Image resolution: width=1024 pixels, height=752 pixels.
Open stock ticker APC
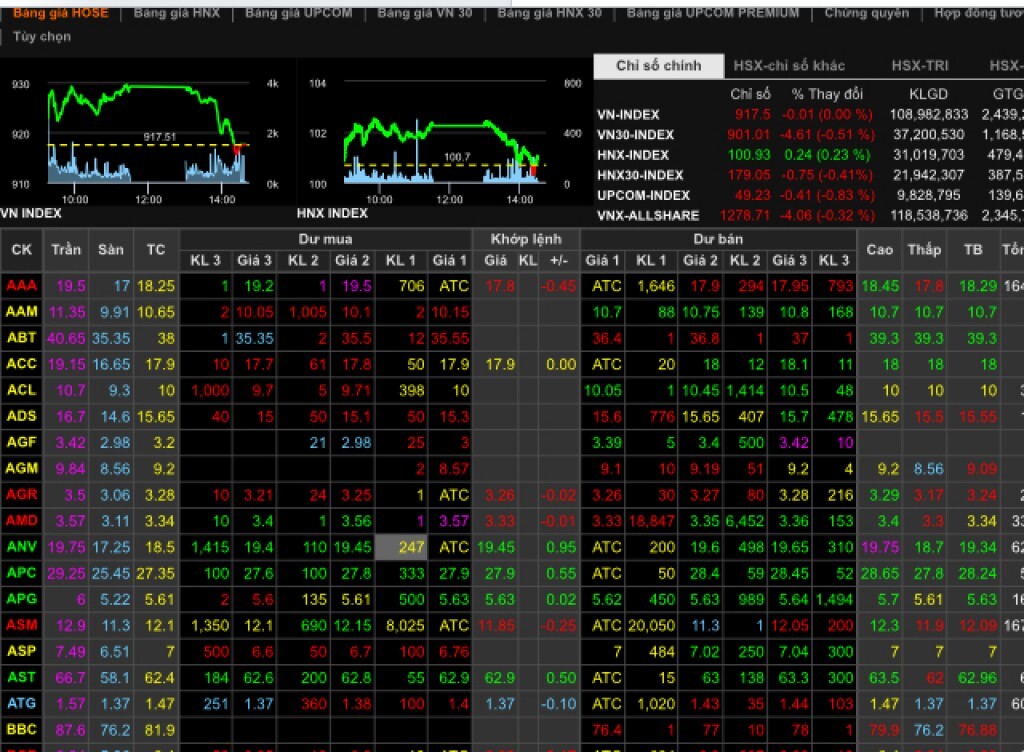22,573
